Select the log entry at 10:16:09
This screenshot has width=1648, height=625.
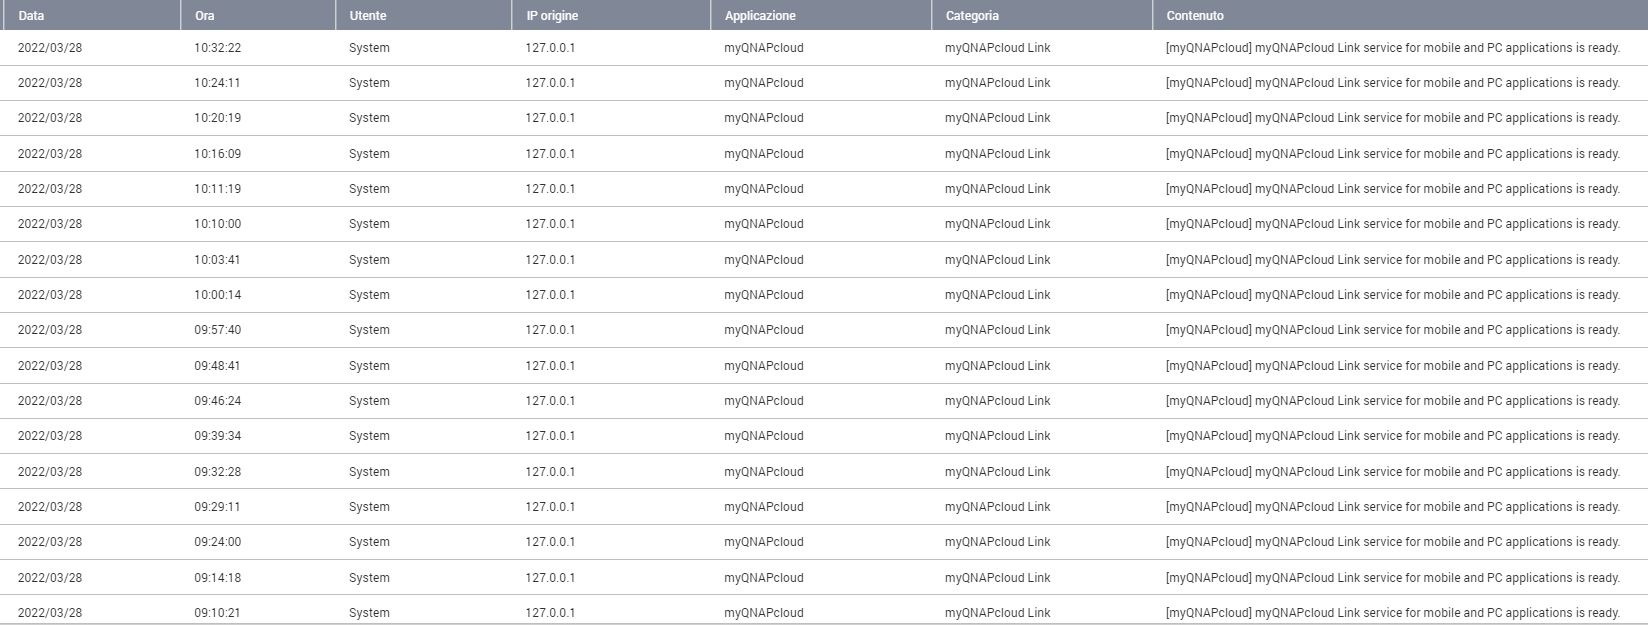click(217, 154)
